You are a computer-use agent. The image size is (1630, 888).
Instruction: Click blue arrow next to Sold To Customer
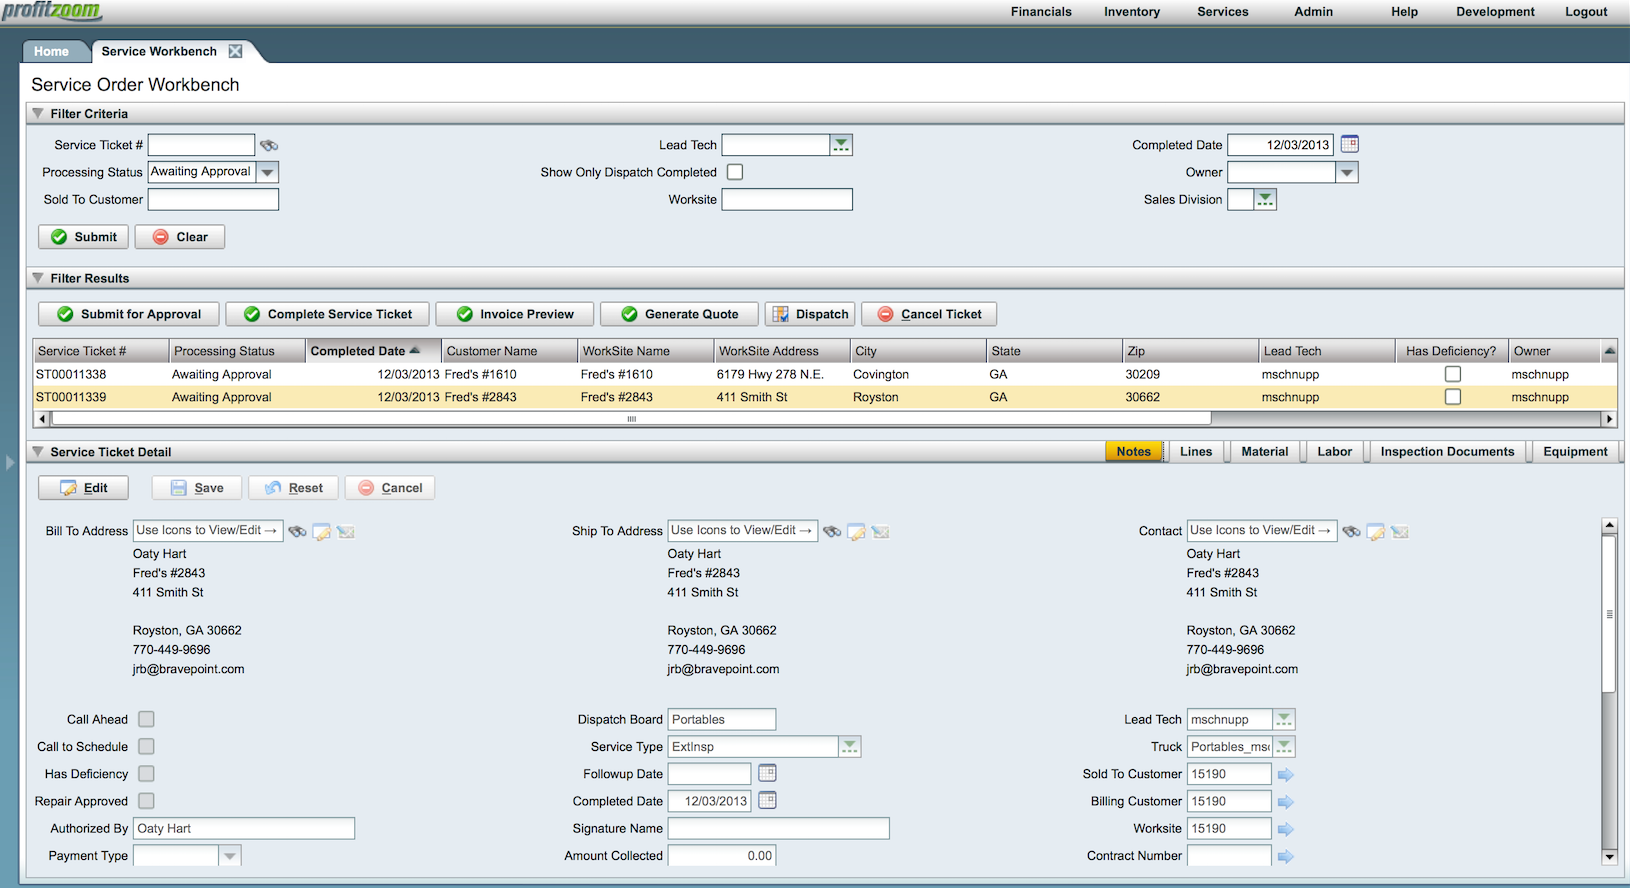(1286, 774)
